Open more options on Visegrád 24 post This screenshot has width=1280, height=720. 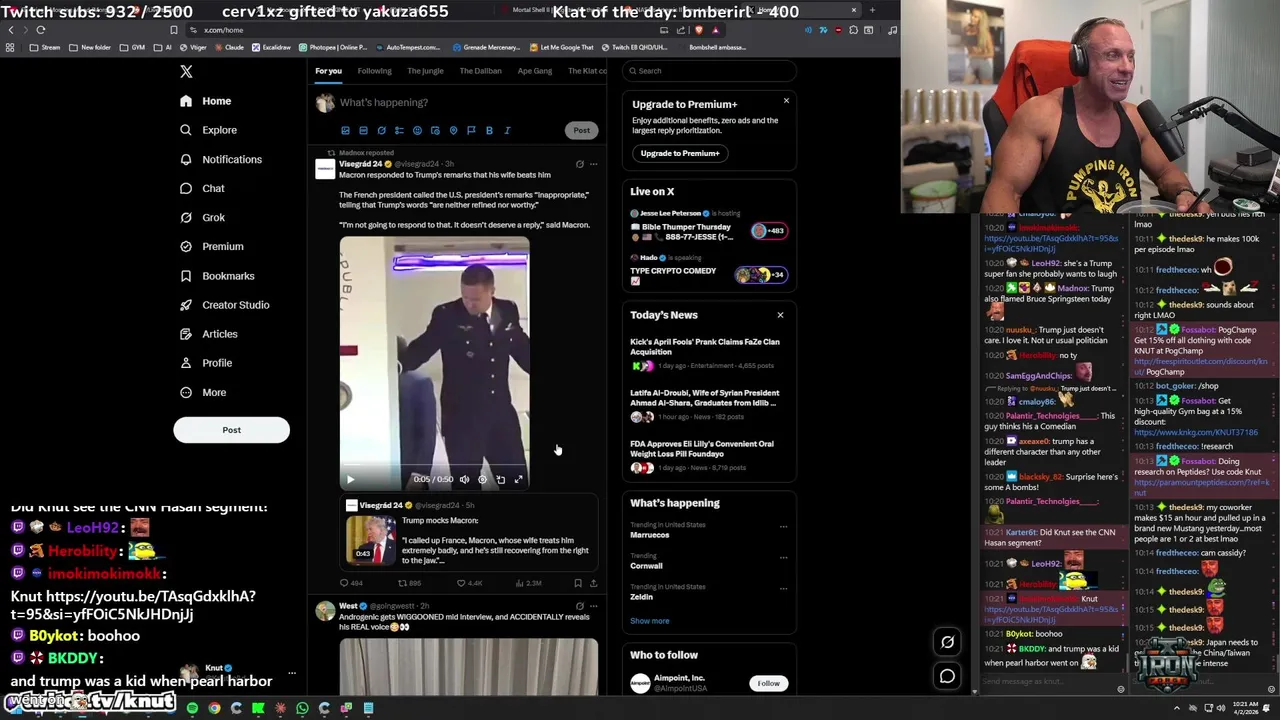pos(593,164)
